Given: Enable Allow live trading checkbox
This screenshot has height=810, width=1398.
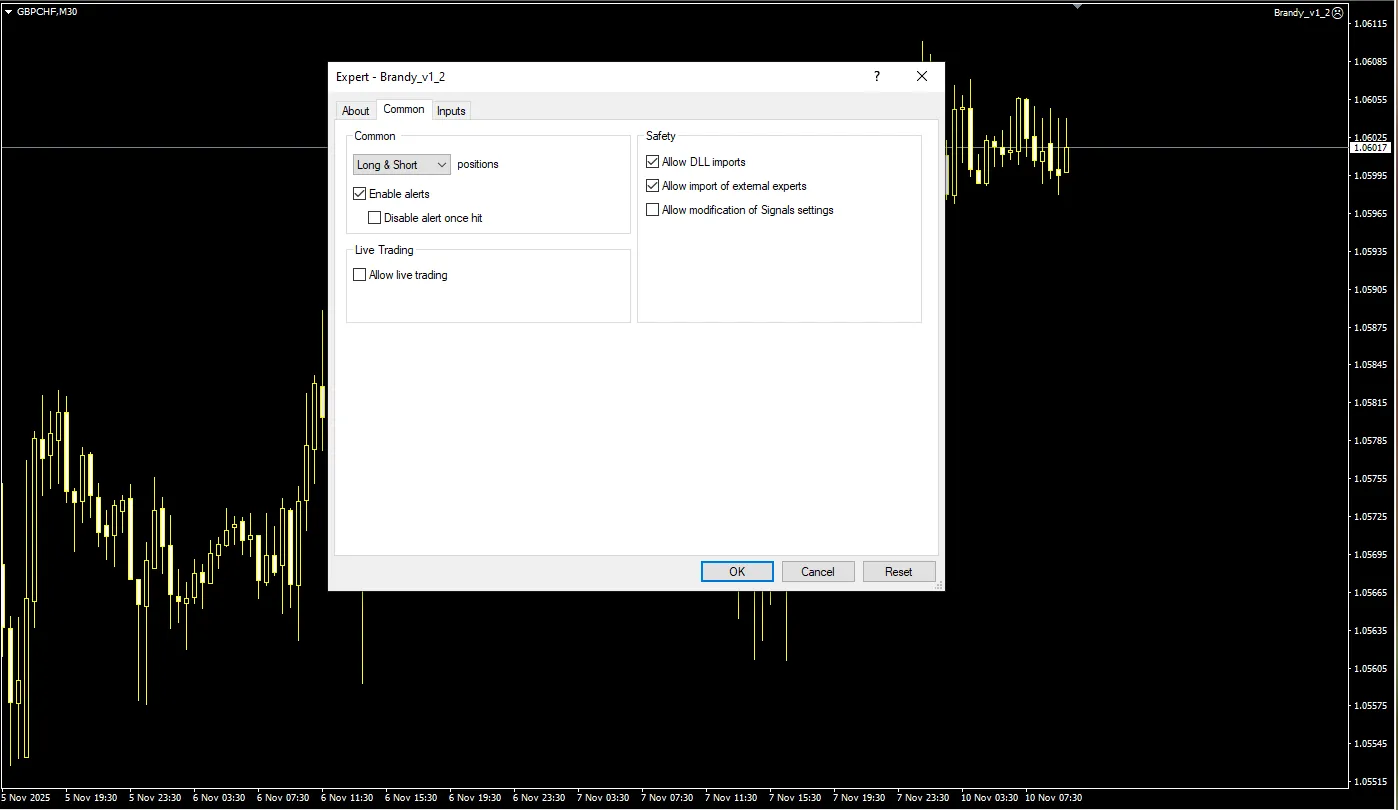Looking at the screenshot, I should point(360,275).
